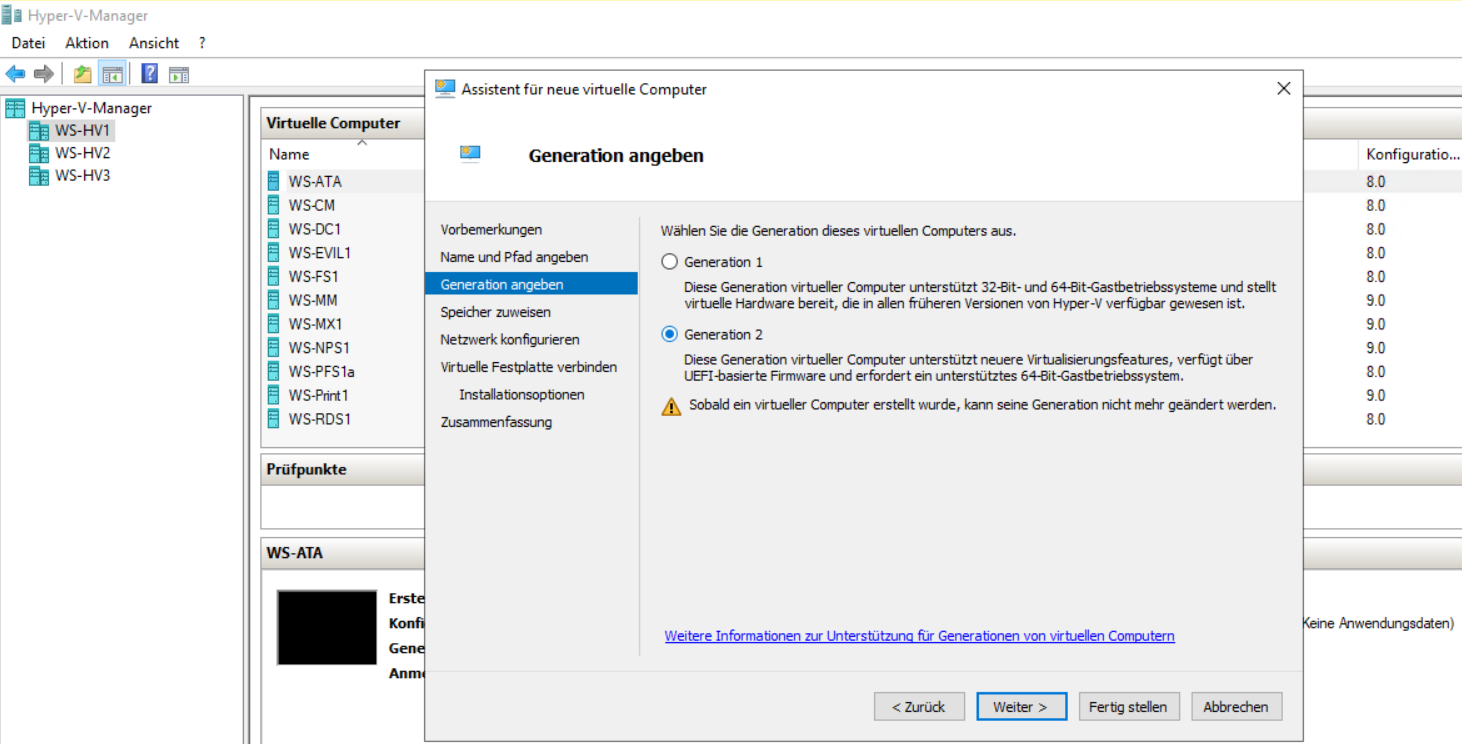Viewport: 1462px width, 744px height.
Task: Click the VM icon next to WS-PFS1a
Action: (275, 371)
